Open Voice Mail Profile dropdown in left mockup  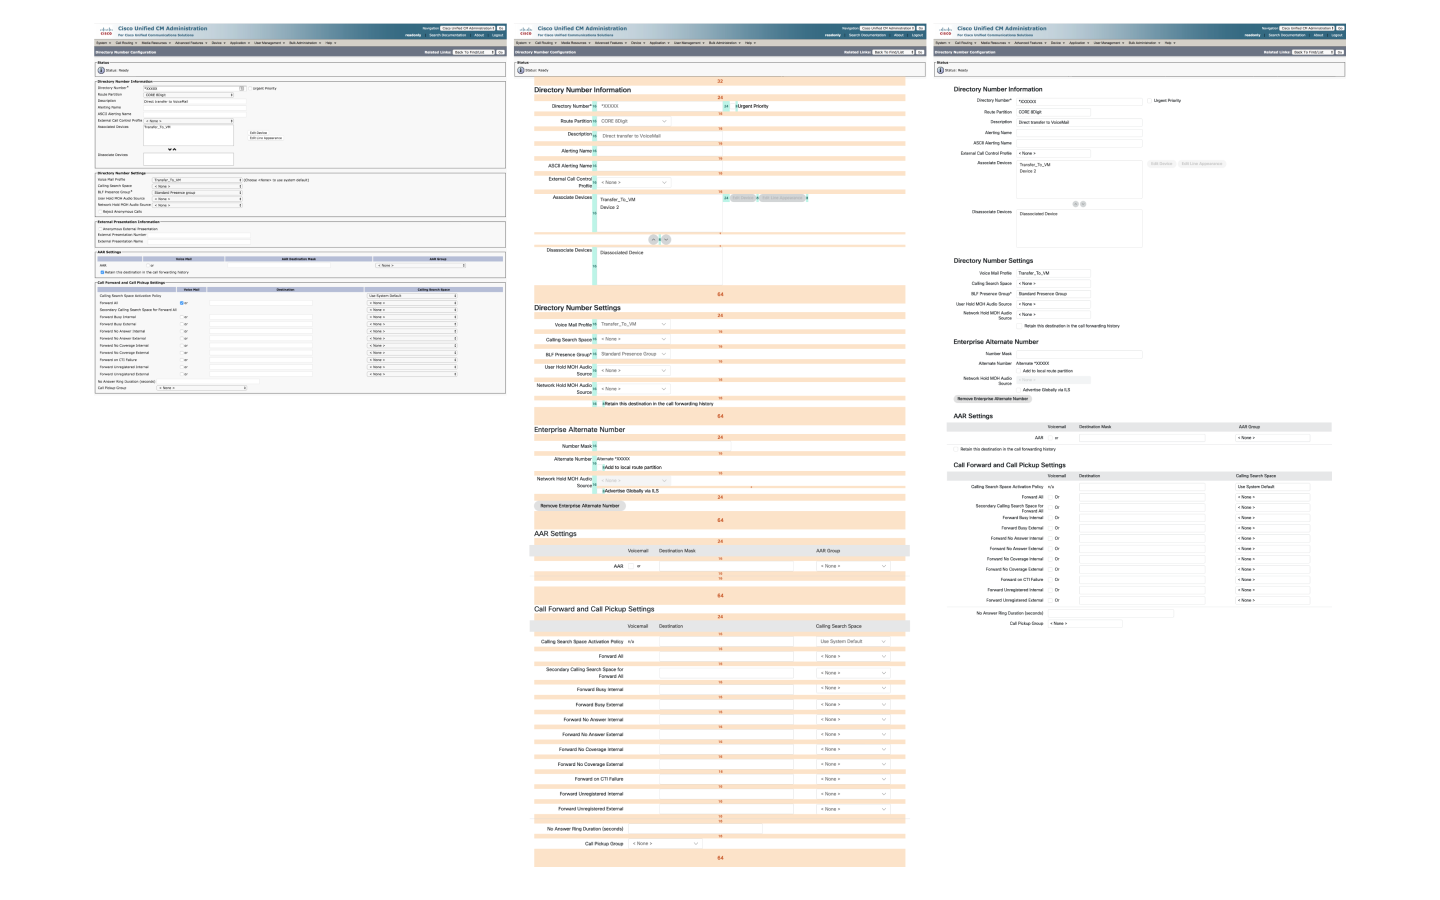coord(197,180)
